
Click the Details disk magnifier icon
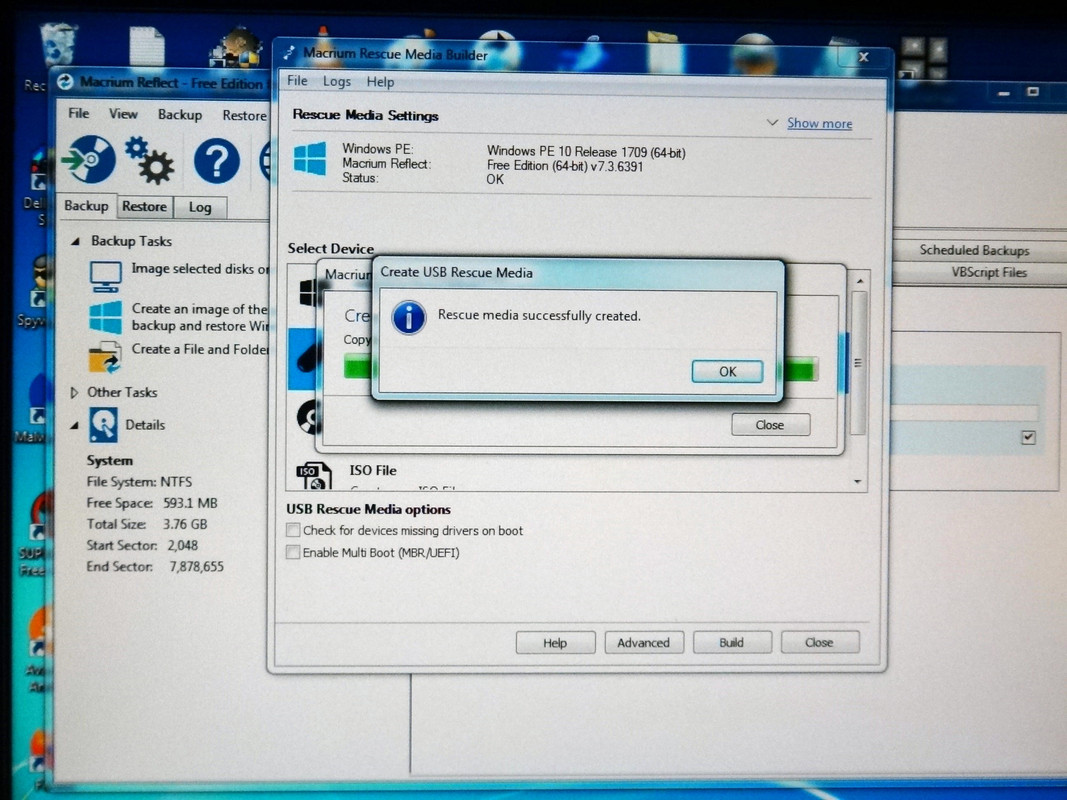click(103, 425)
